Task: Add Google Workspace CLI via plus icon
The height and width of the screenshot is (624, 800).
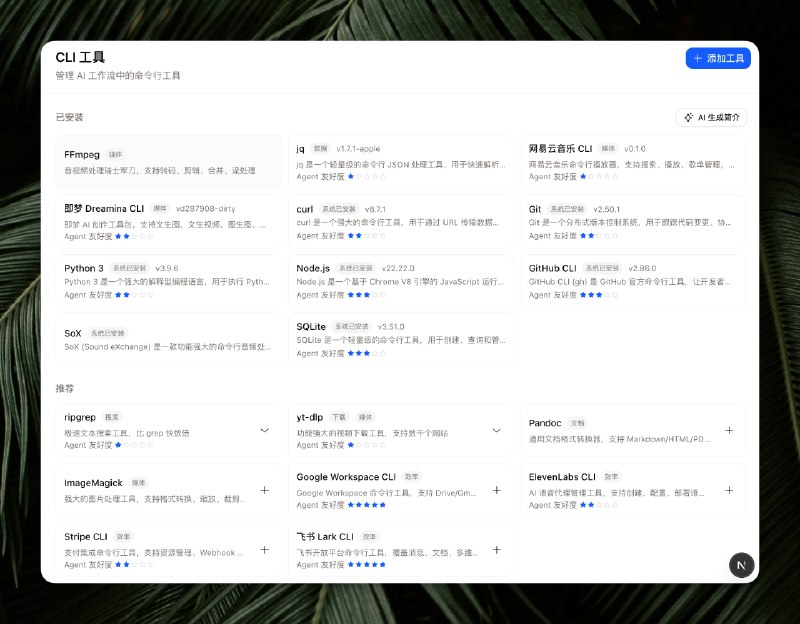Action: (496, 490)
